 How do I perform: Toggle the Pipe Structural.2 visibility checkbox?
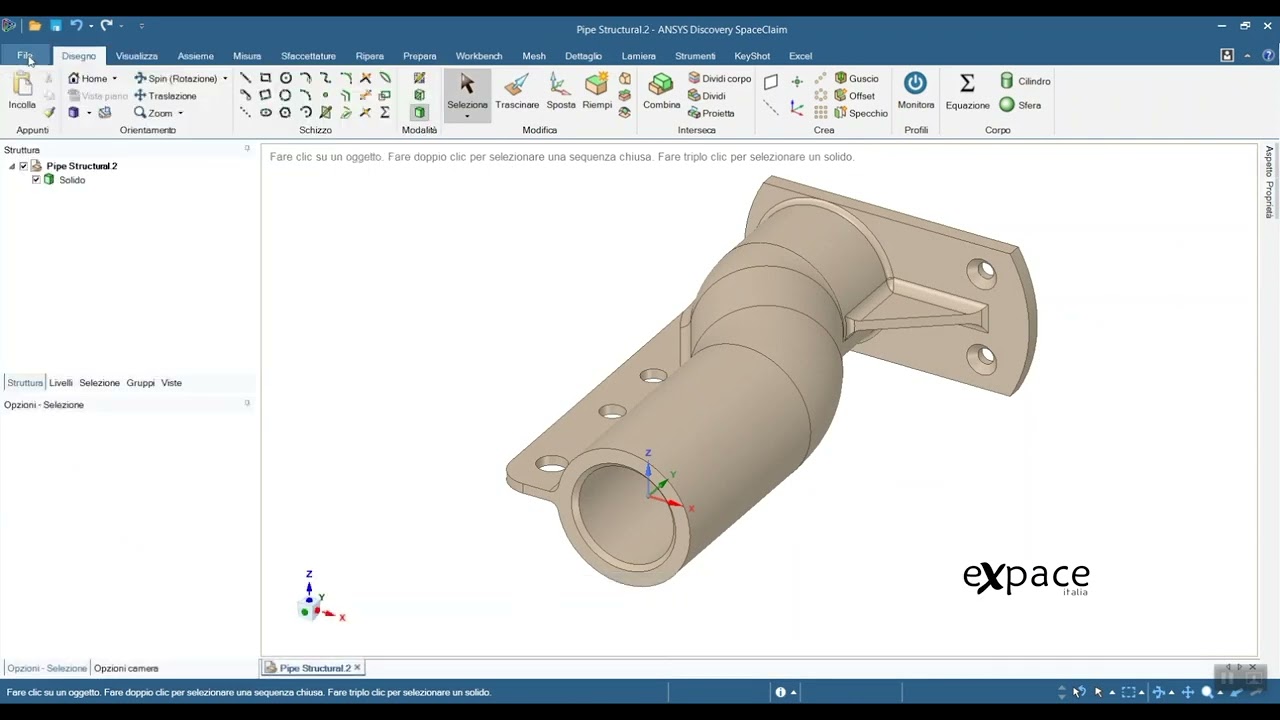point(24,166)
